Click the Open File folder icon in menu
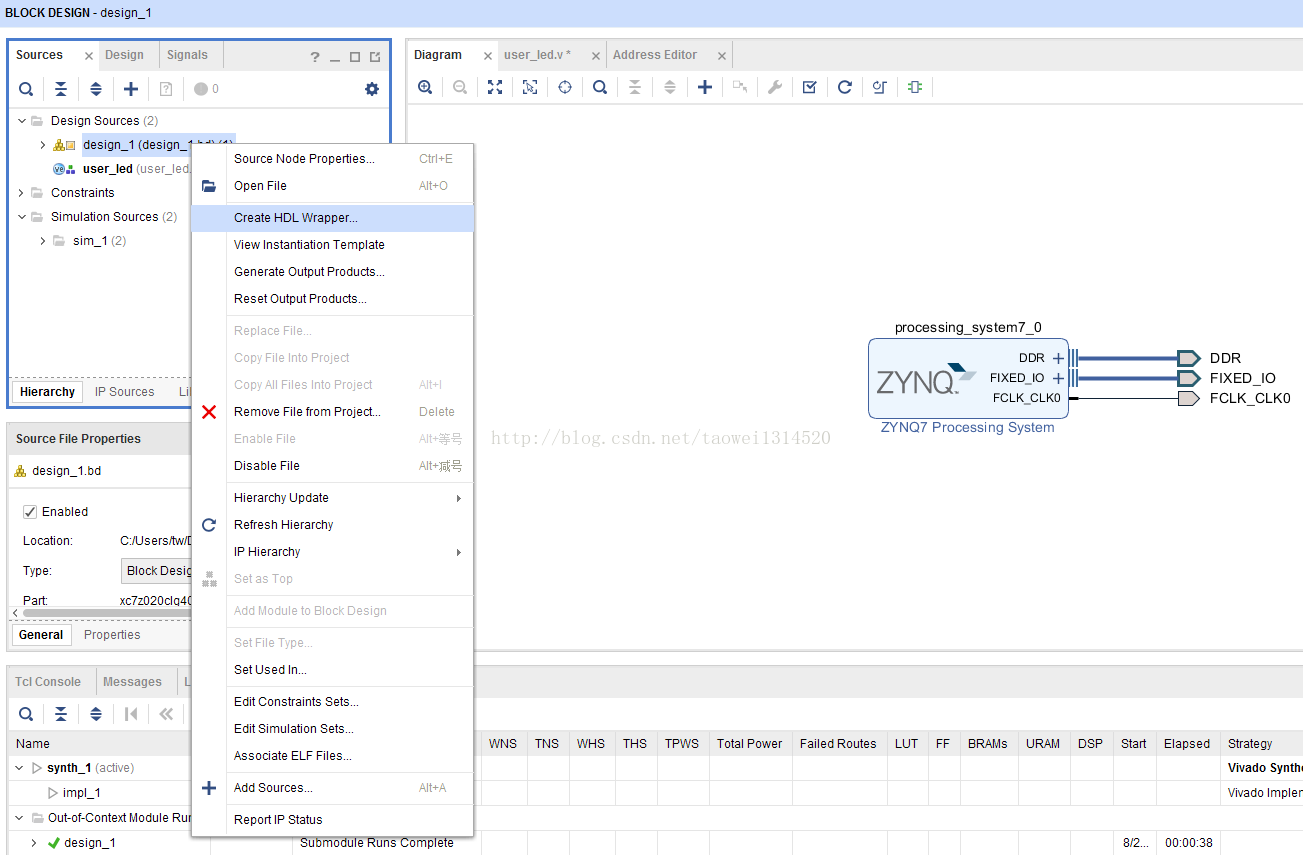This screenshot has width=1303, height=855. coord(209,186)
